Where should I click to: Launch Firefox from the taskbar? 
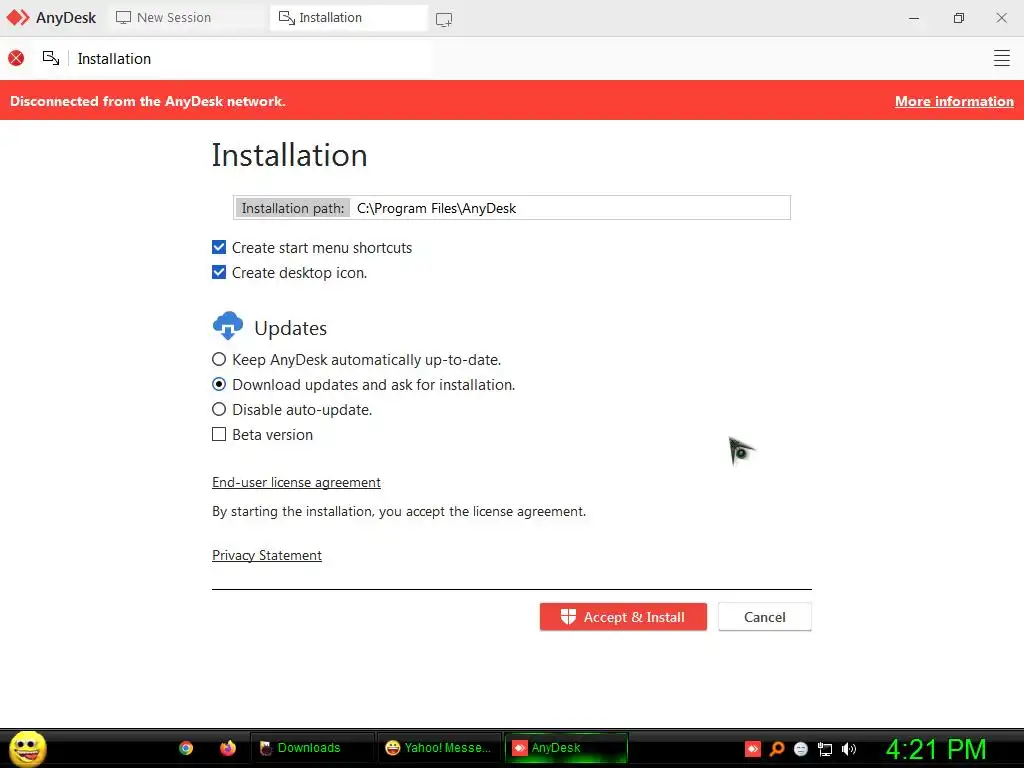[227, 748]
